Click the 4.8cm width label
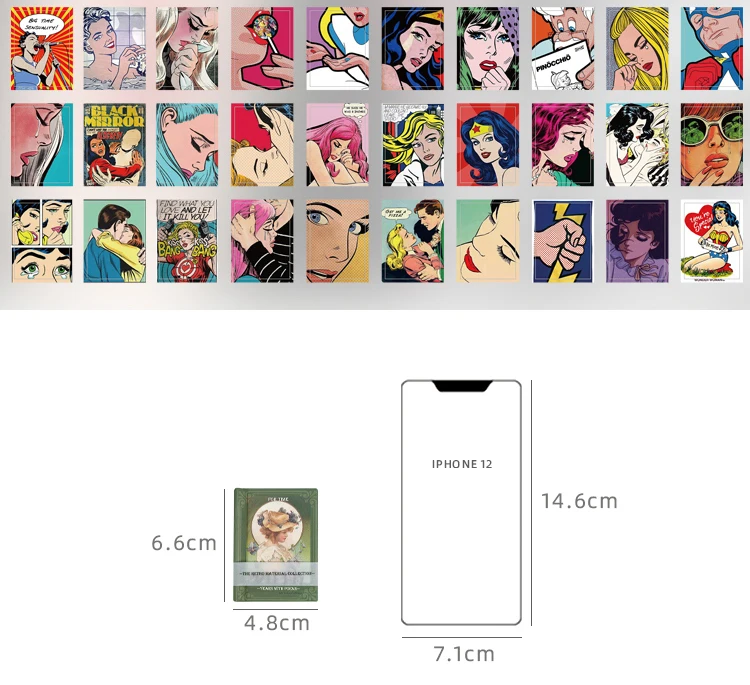 coord(277,623)
